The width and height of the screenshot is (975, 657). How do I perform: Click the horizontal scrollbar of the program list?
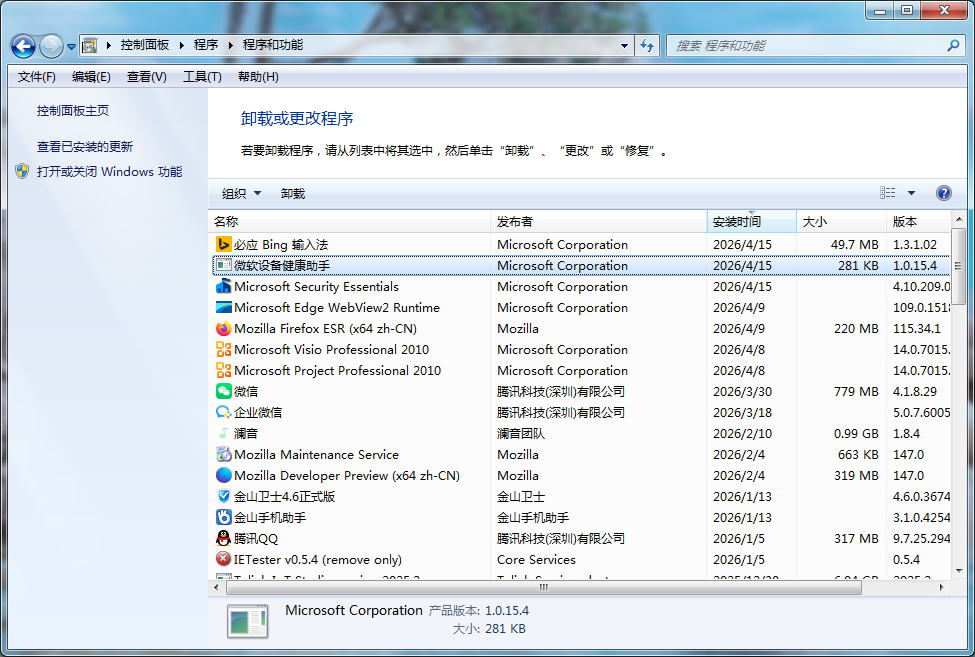pos(543,589)
